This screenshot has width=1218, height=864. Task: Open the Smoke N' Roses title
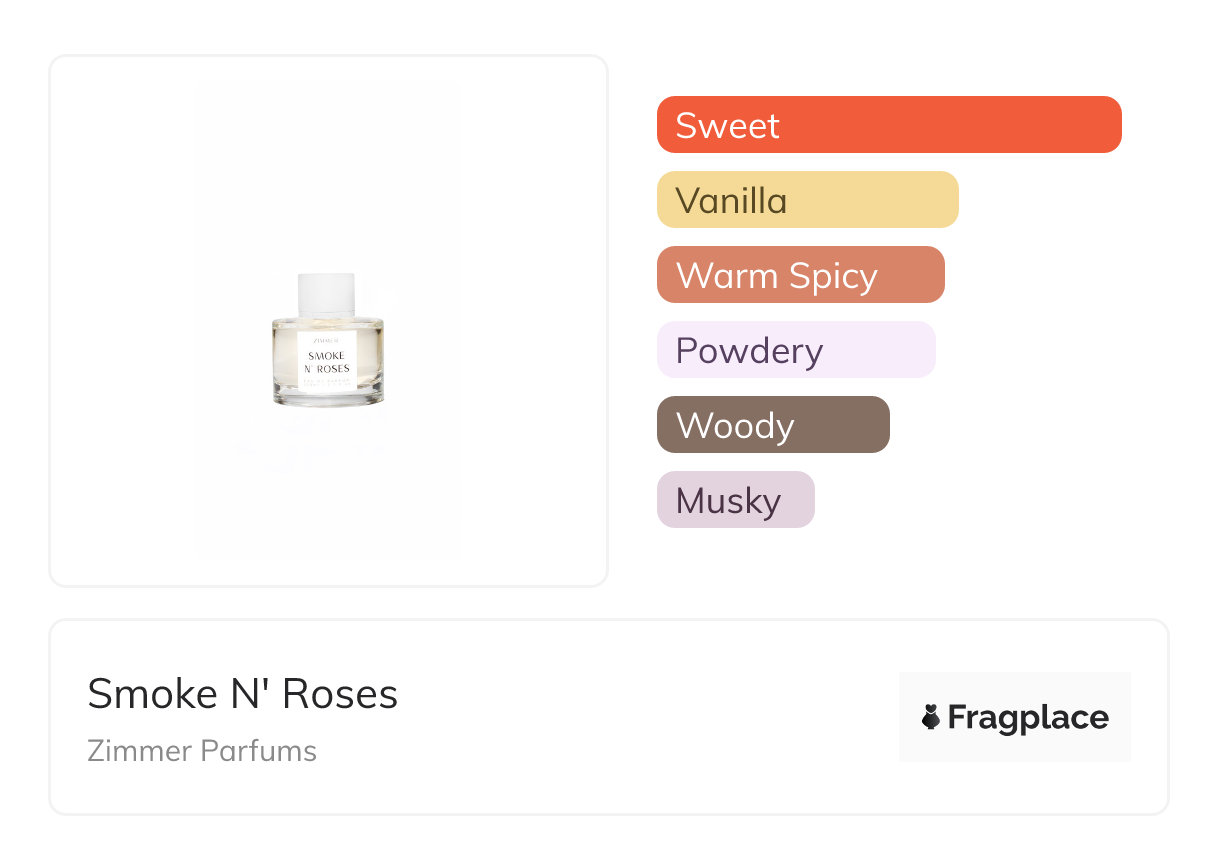tap(243, 694)
